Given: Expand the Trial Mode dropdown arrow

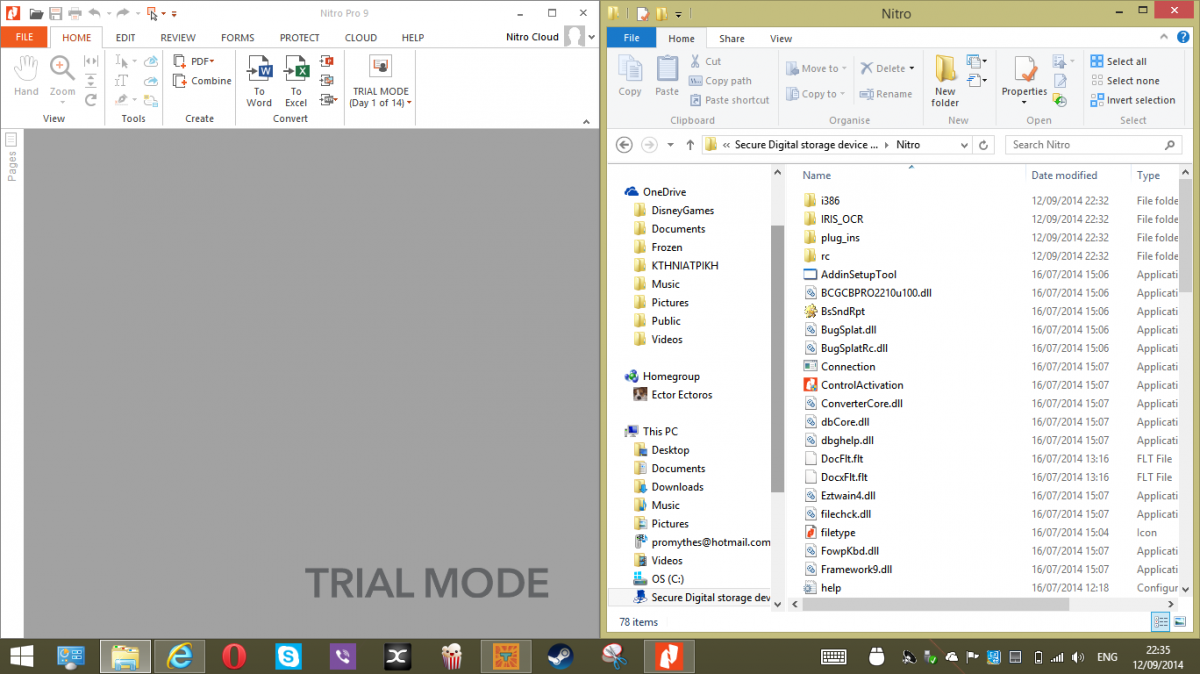Looking at the screenshot, I should tap(409, 104).
